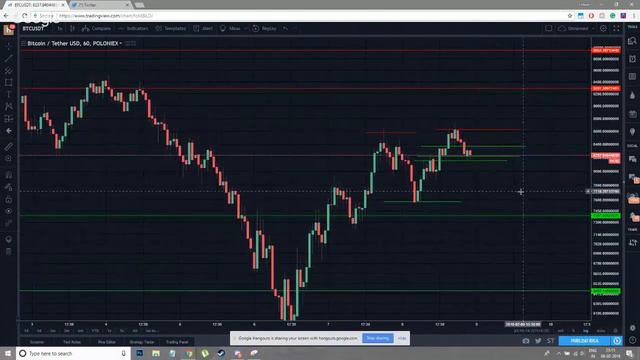This screenshot has width=640, height=360.
Task: Open the Templates menu
Action: (171, 29)
